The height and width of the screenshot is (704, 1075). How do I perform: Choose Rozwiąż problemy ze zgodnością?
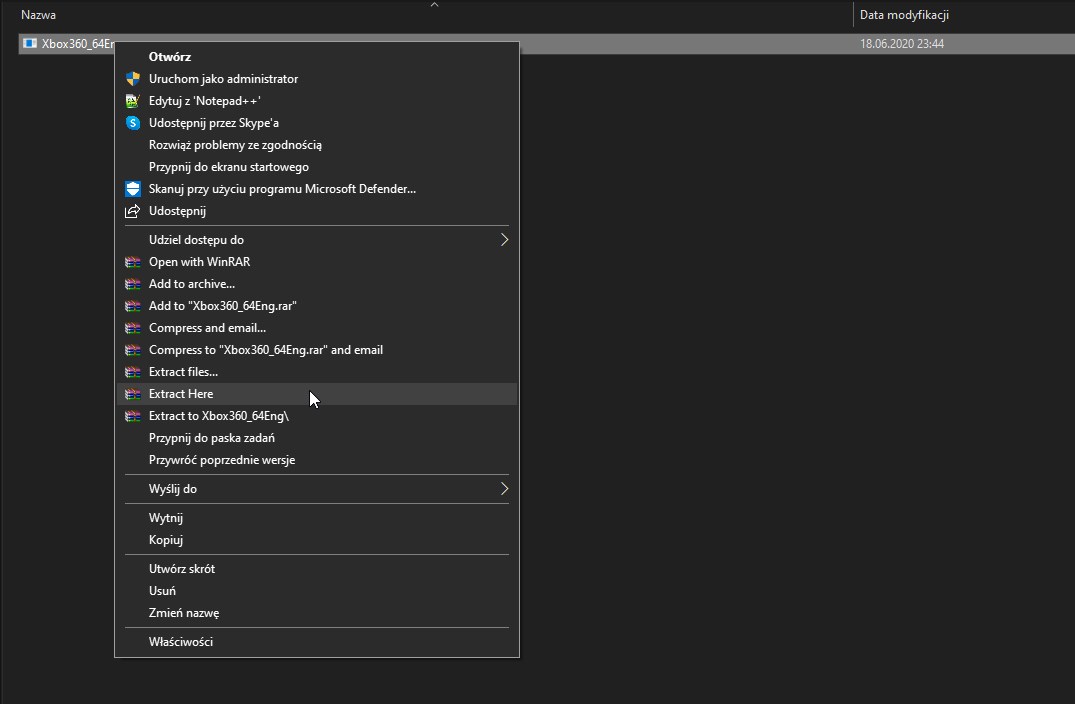tap(317, 145)
